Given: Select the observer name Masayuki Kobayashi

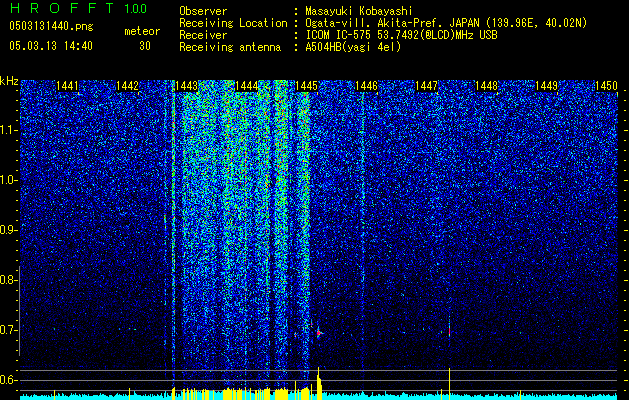Looking at the screenshot, I should coord(359,11).
